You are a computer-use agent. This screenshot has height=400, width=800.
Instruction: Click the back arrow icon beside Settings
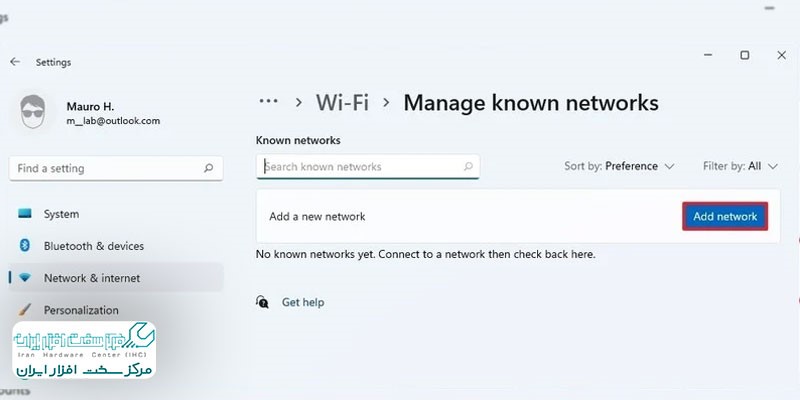[15, 62]
